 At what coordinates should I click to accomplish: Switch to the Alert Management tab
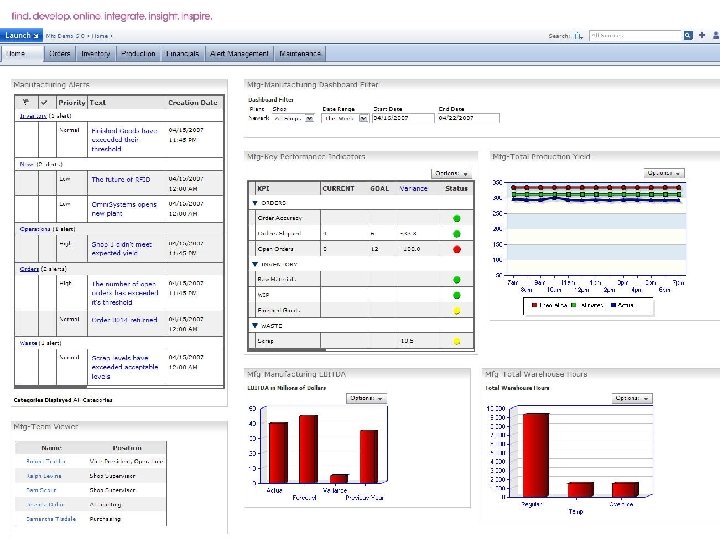click(239, 54)
